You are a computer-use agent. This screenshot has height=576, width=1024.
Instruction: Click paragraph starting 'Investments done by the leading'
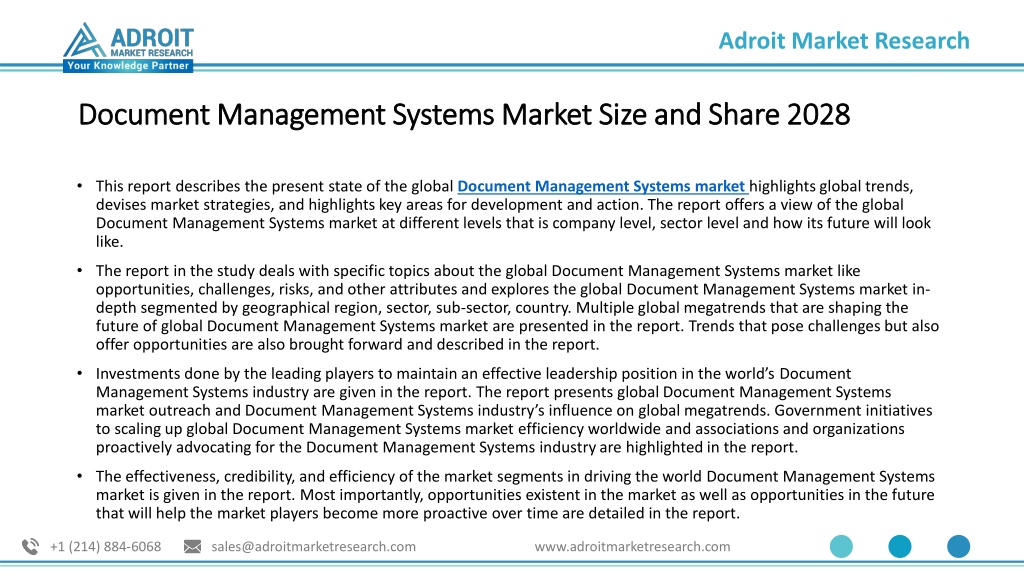pyautogui.click(x=514, y=410)
